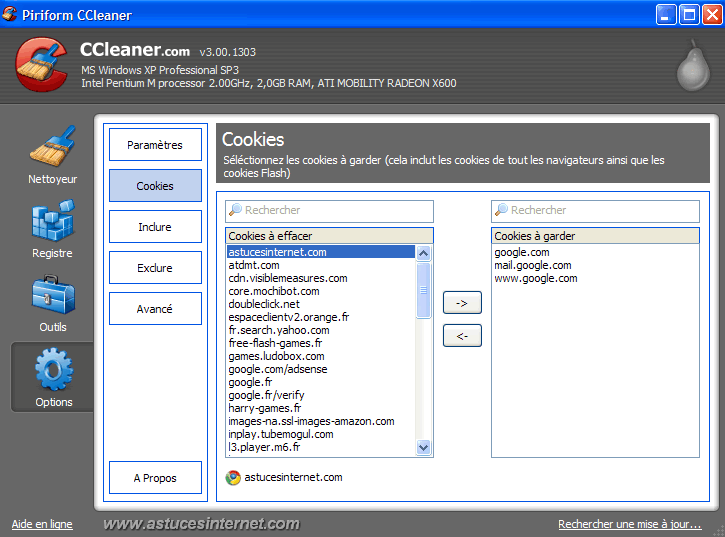Select images-na.ssl-images-amazon.com cookie
Screen dimensions: 725x537
(x=321, y=421)
